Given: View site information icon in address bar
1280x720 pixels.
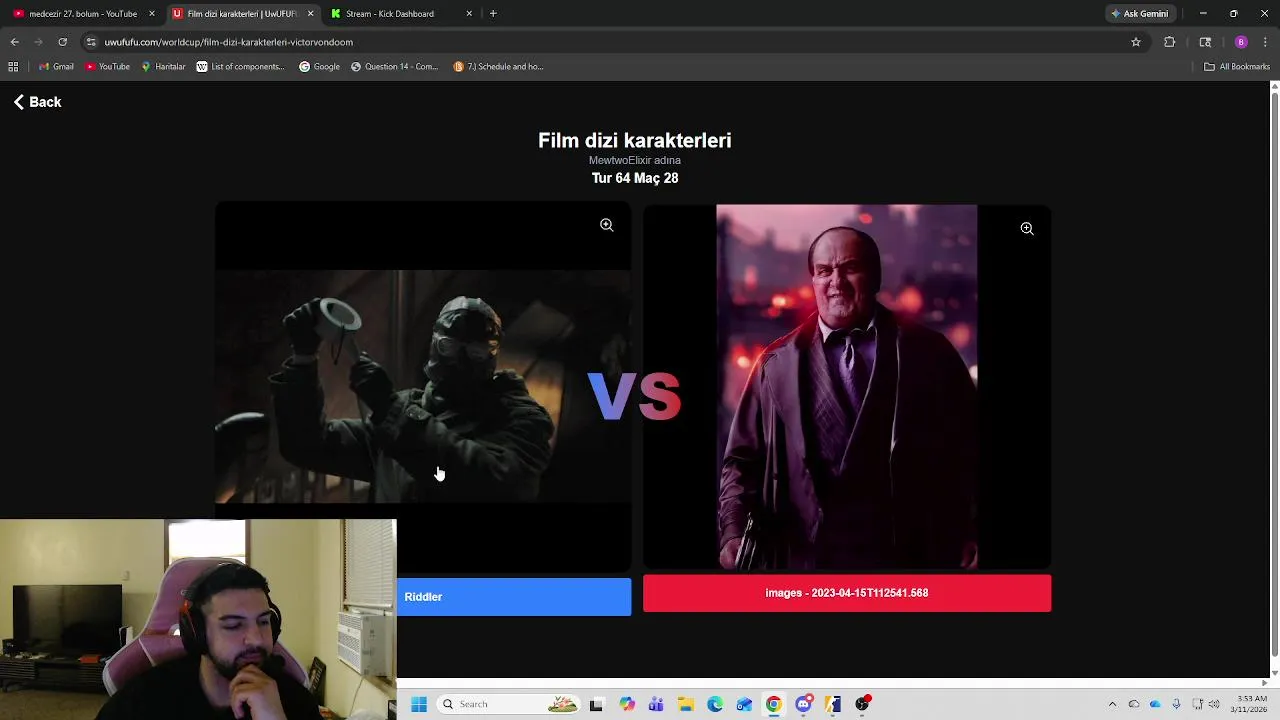Looking at the screenshot, I should point(91,42).
